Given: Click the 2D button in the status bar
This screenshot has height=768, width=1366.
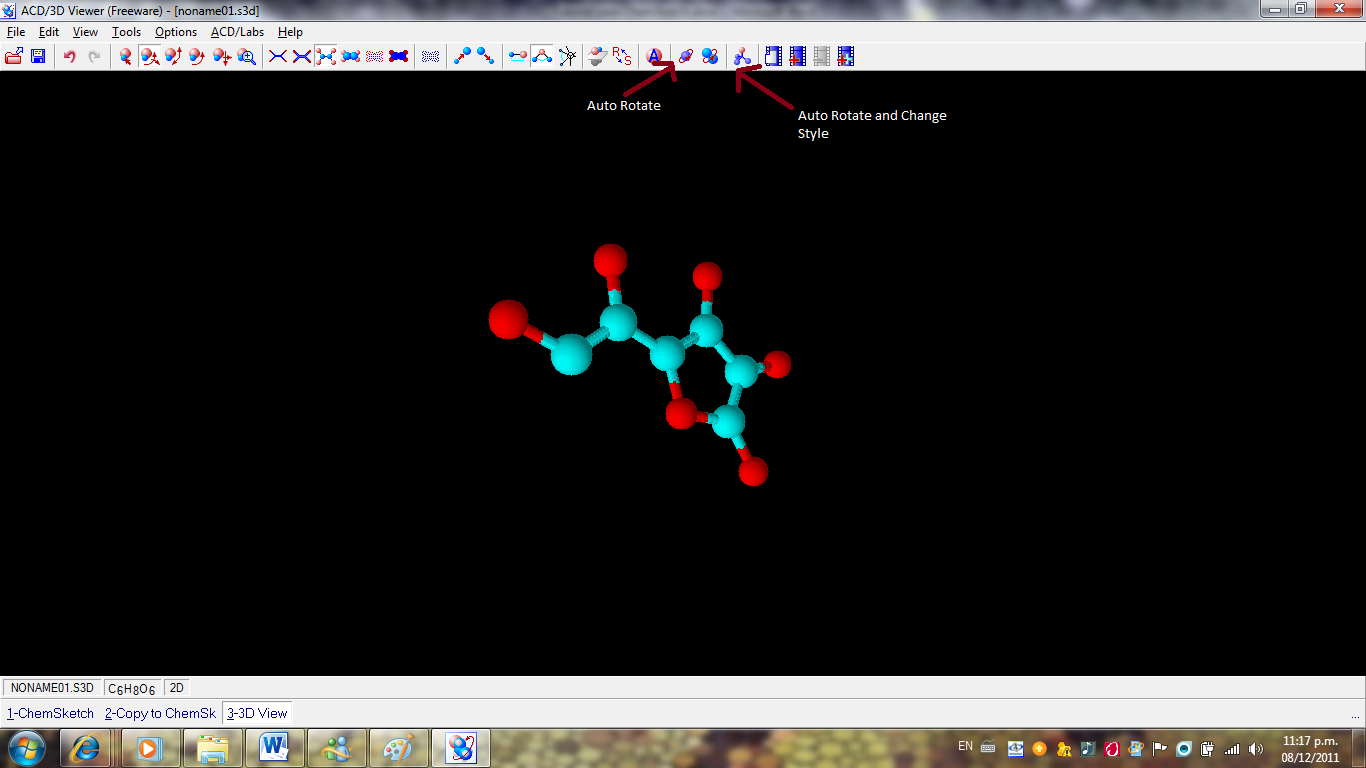Looking at the screenshot, I should (175, 687).
